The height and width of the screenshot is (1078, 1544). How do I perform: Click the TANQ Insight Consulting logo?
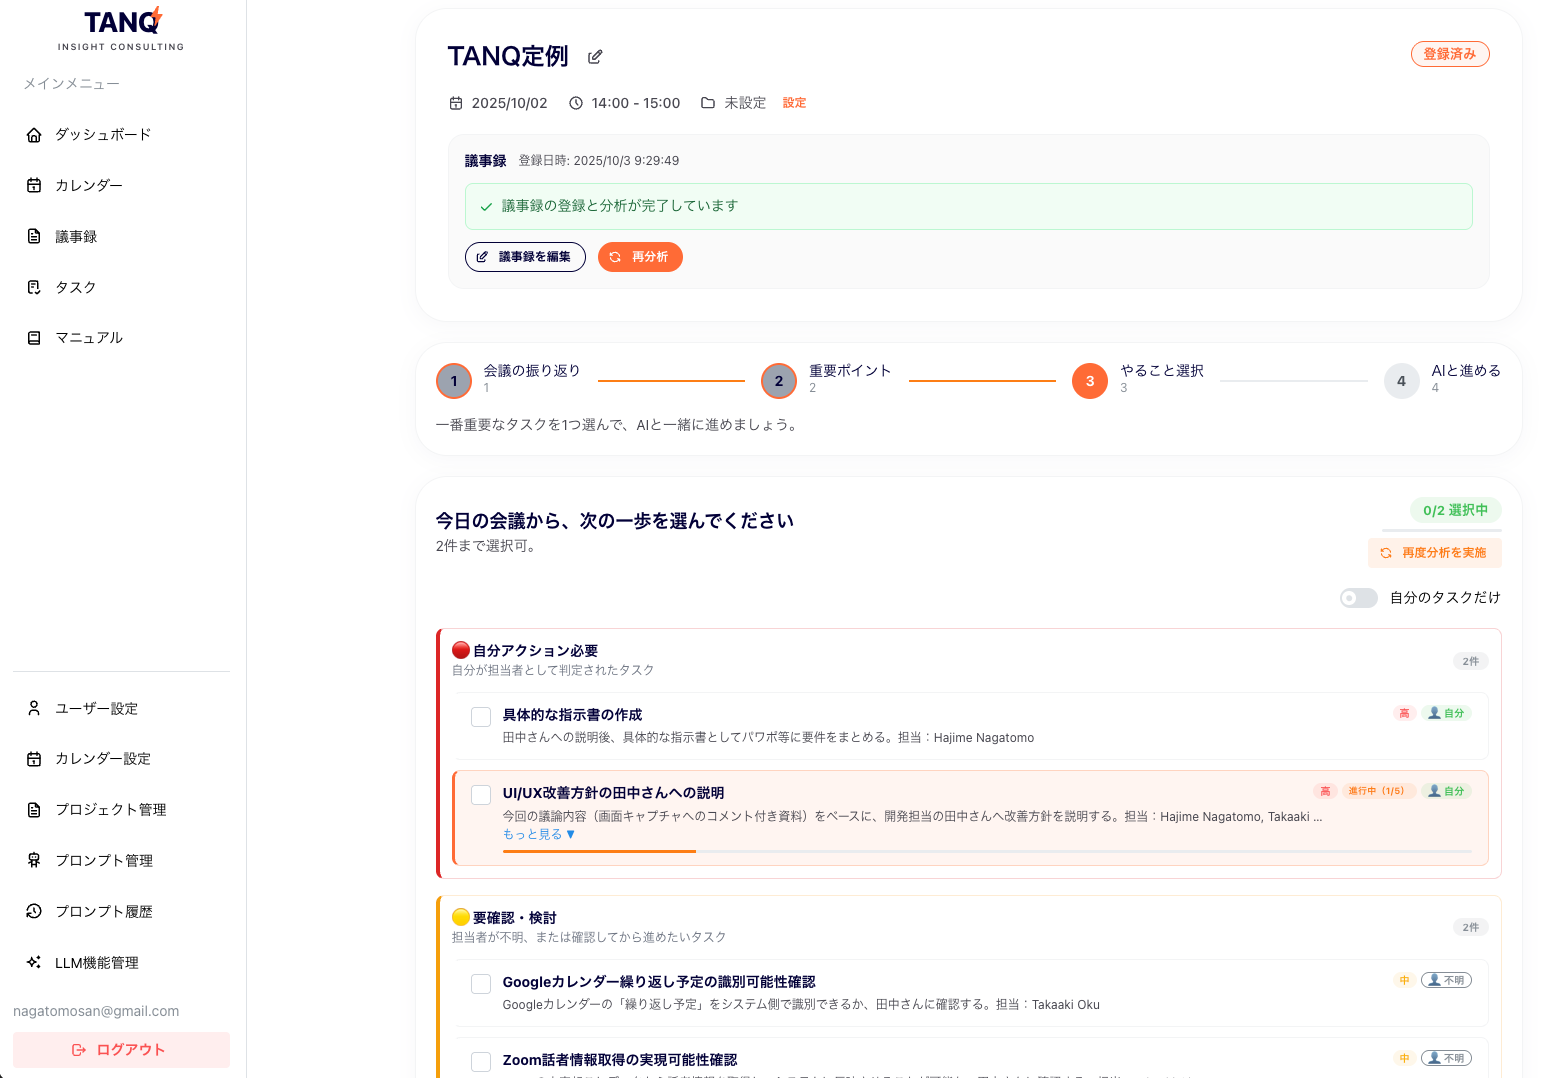[x=121, y=29]
